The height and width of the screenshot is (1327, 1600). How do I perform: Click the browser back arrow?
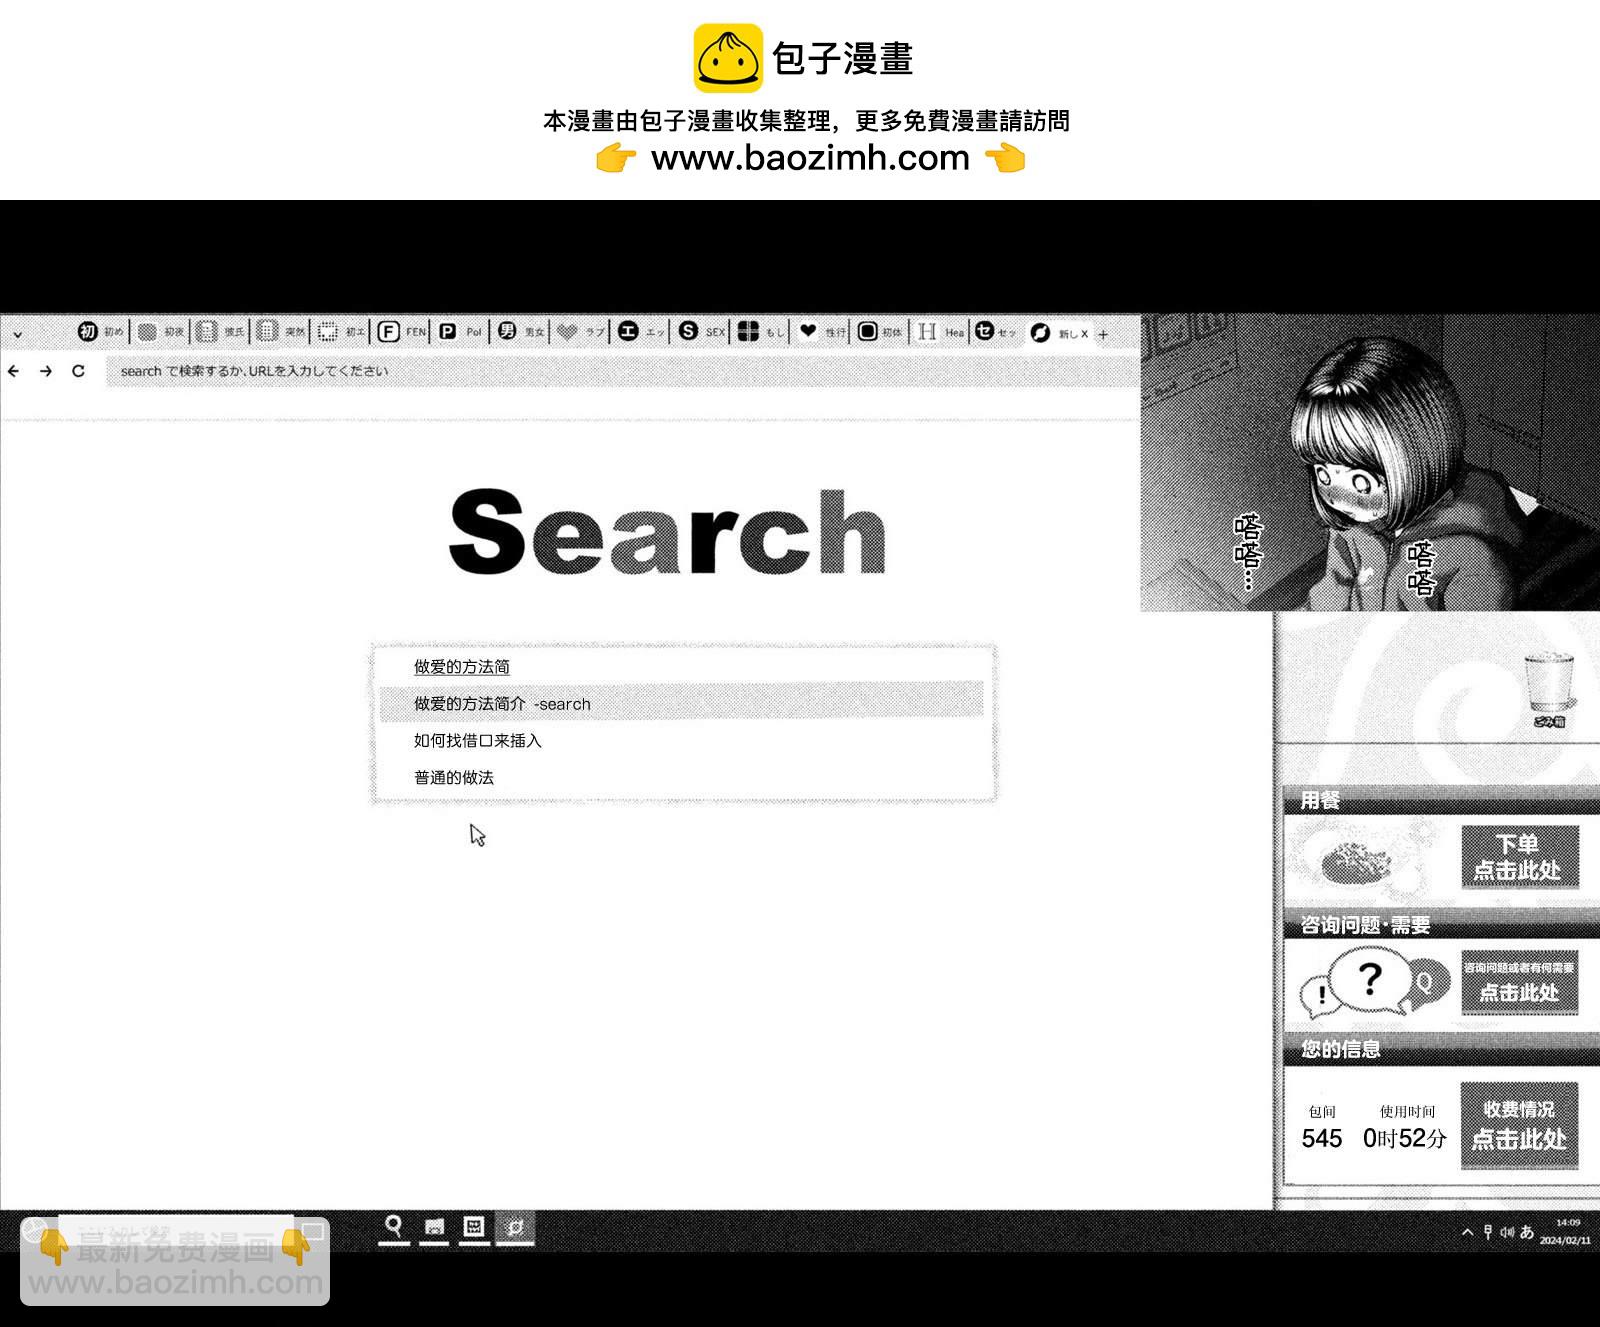click(14, 371)
